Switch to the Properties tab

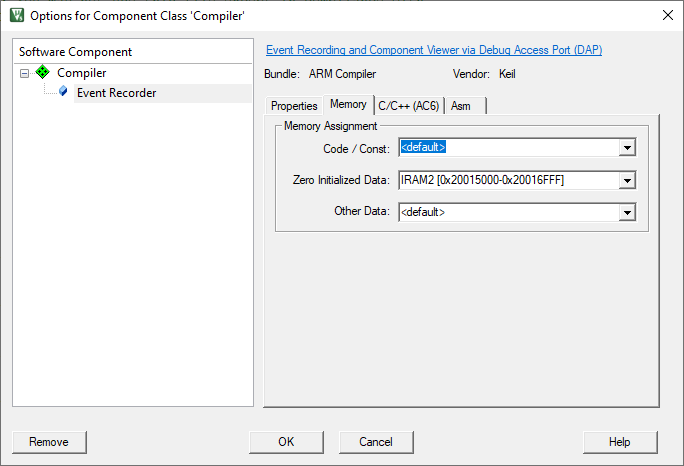[x=294, y=106]
